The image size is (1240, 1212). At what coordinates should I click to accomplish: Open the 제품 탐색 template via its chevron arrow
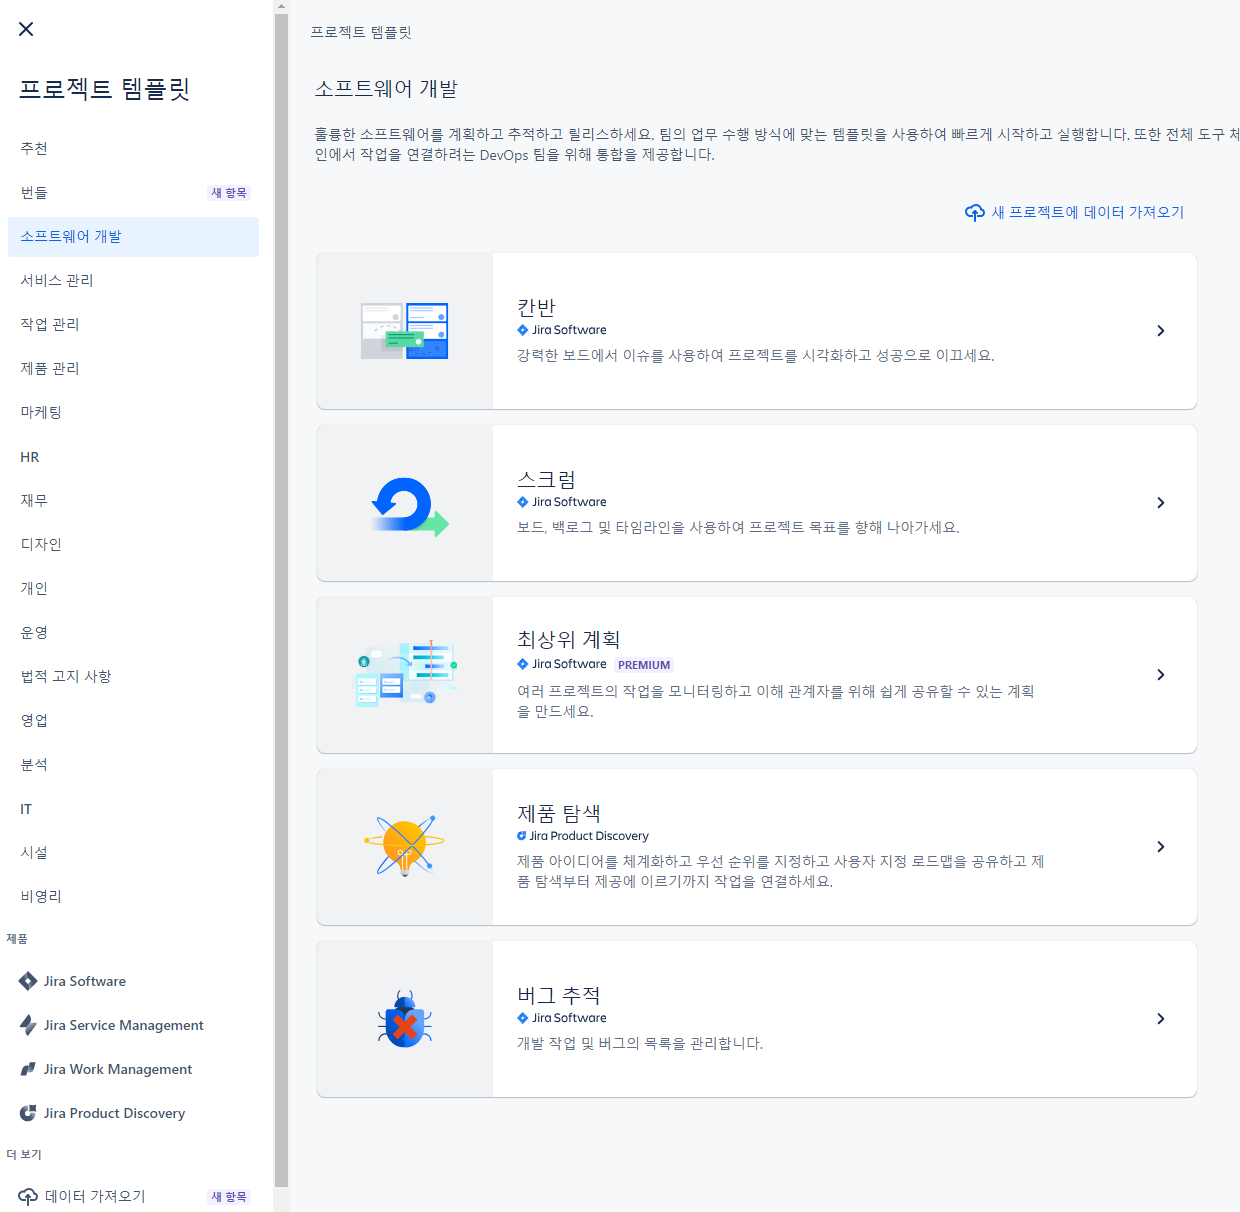tap(1161, 847)
